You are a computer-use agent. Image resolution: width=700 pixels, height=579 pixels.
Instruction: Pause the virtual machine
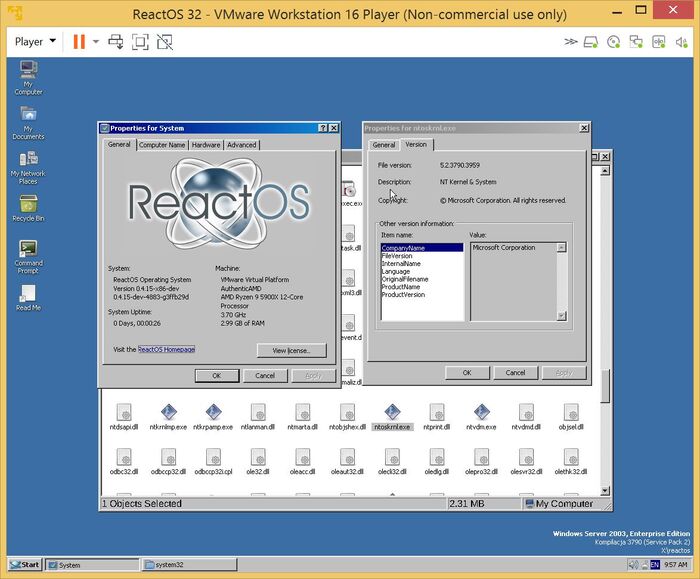[x=78, y=42]
